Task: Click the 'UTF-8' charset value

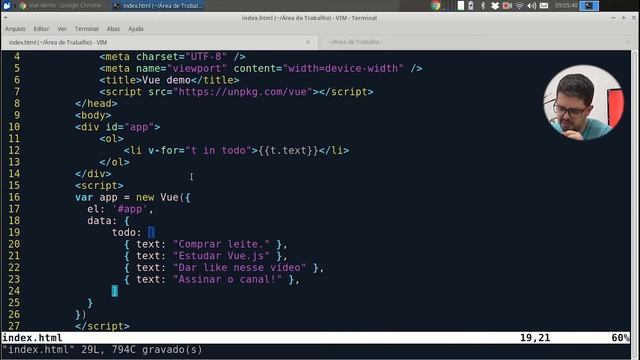Action: point(206,57)
